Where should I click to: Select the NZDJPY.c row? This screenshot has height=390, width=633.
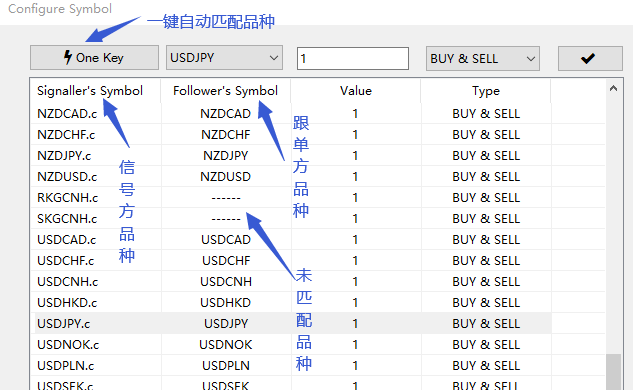291,155
